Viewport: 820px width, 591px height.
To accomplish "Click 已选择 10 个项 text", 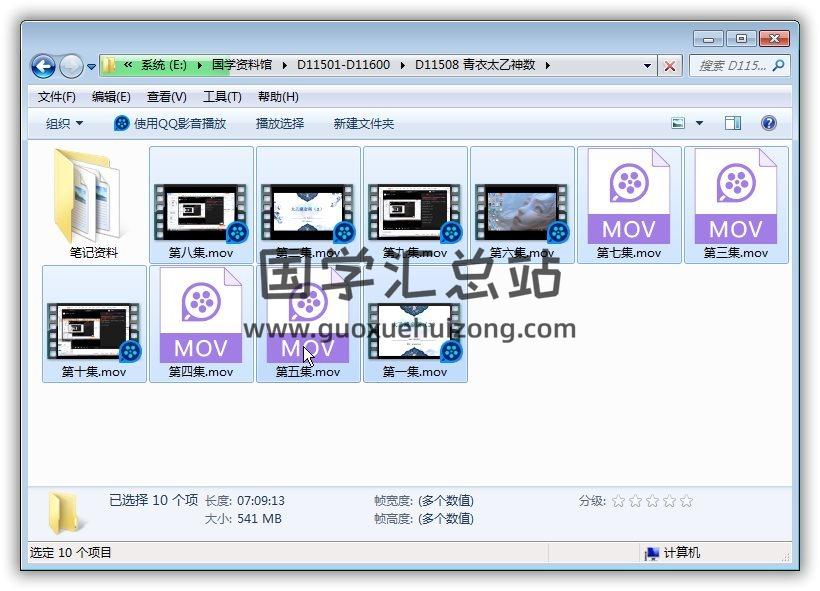I will (153, 501).
